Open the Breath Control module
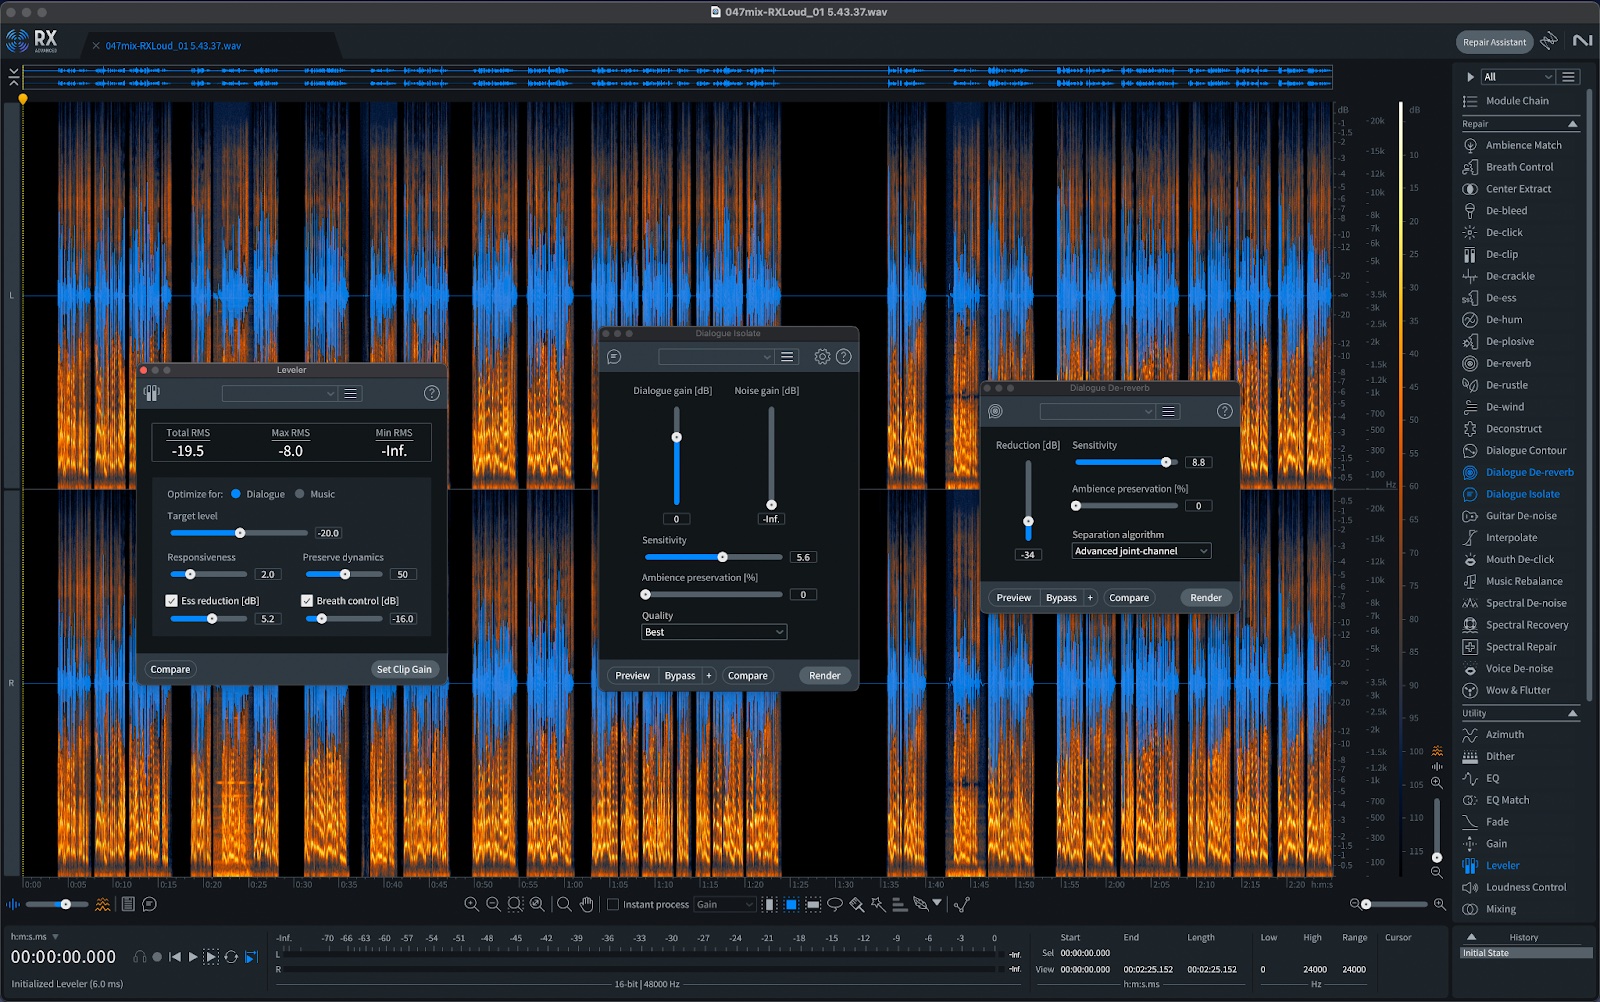The image size is (1600, 1002). [1518, 167]
